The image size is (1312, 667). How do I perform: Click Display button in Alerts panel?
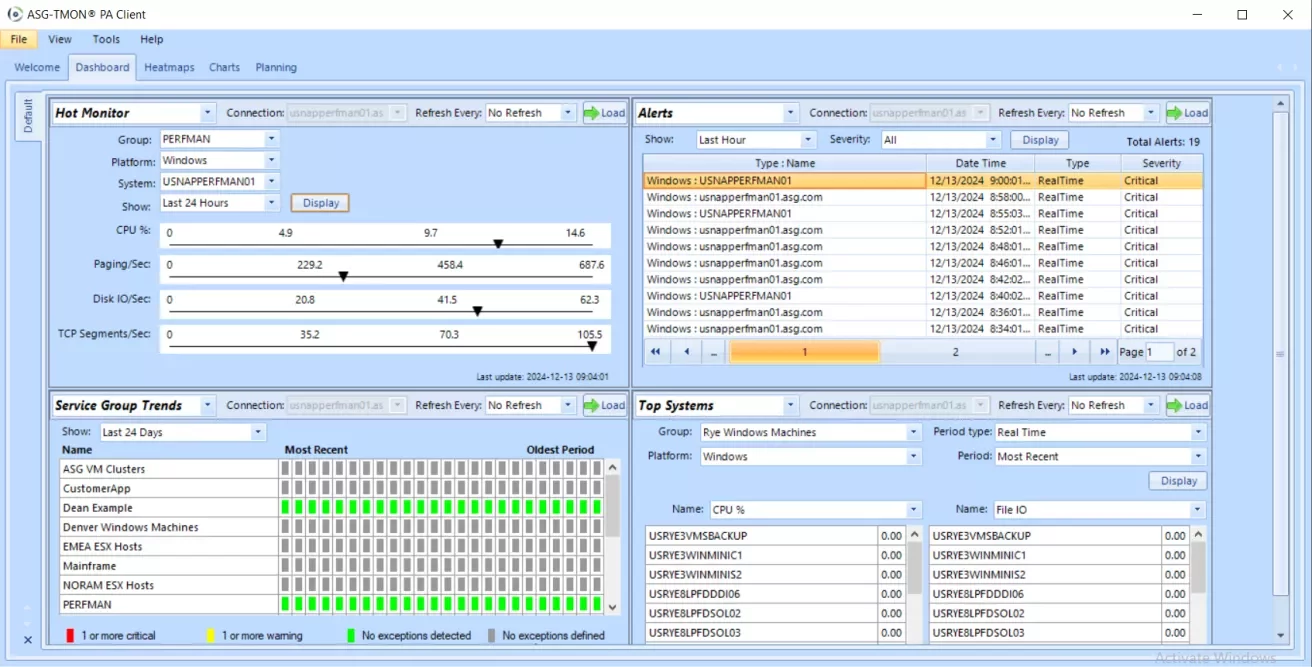[1040, 140]
